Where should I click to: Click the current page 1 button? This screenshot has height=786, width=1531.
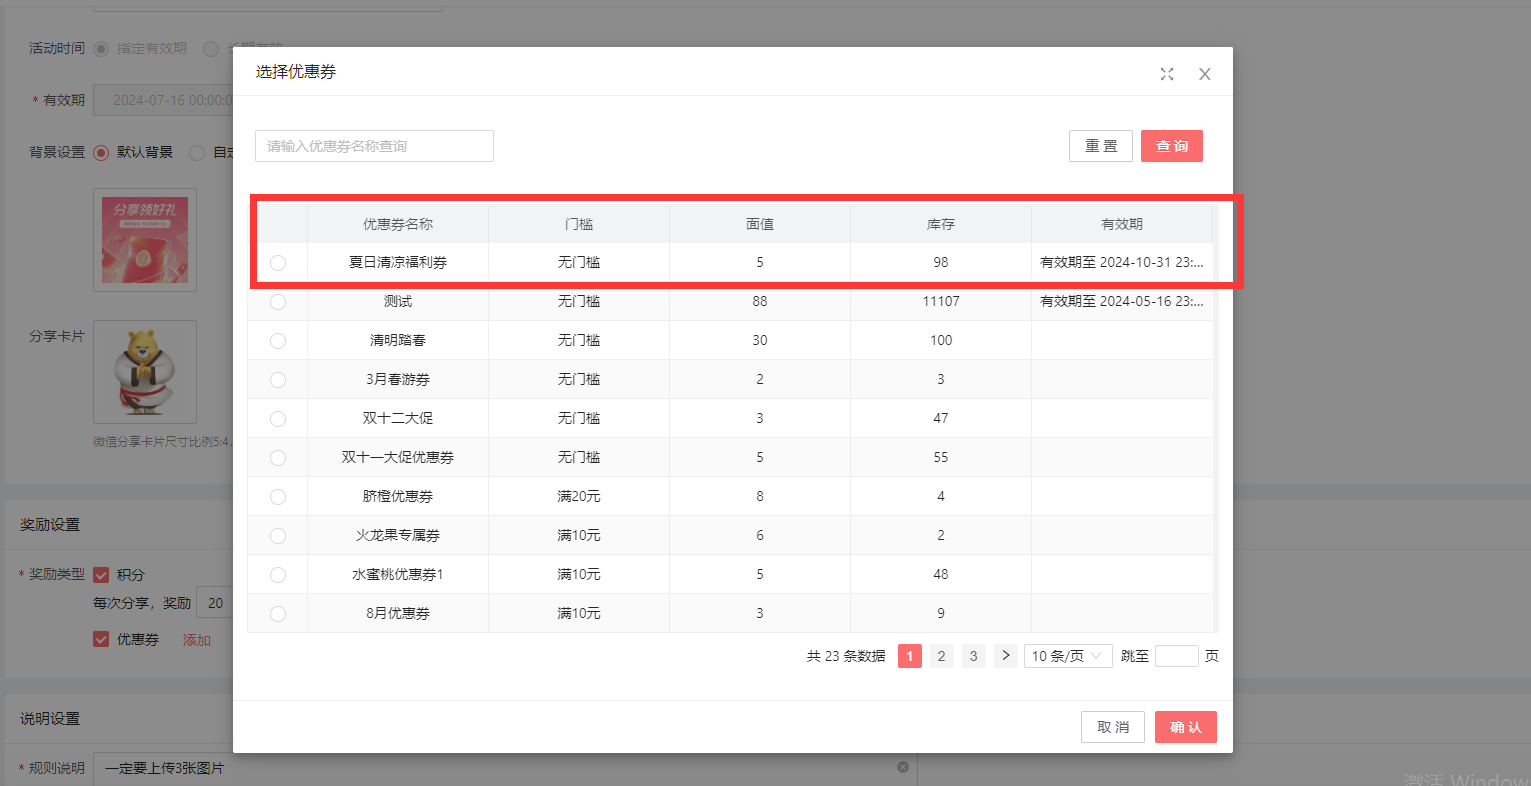[909, 656]
